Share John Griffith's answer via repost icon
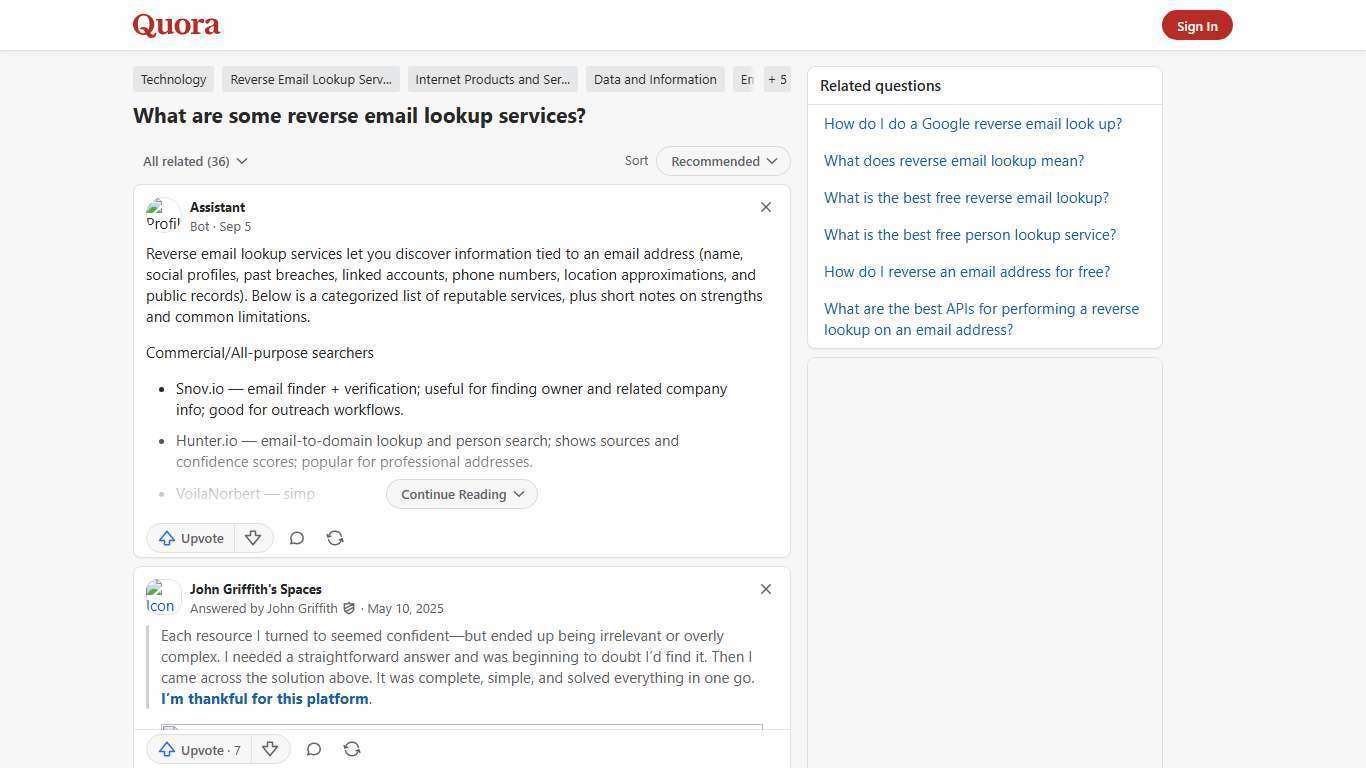 [x=351, y=749]
